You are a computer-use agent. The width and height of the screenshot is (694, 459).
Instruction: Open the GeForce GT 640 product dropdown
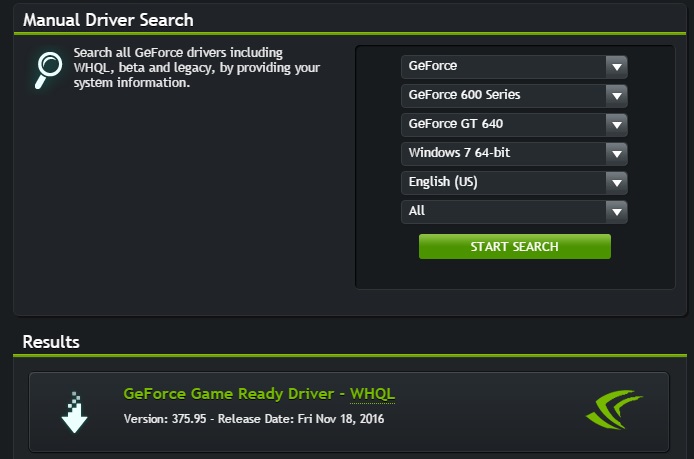(514, 124)
